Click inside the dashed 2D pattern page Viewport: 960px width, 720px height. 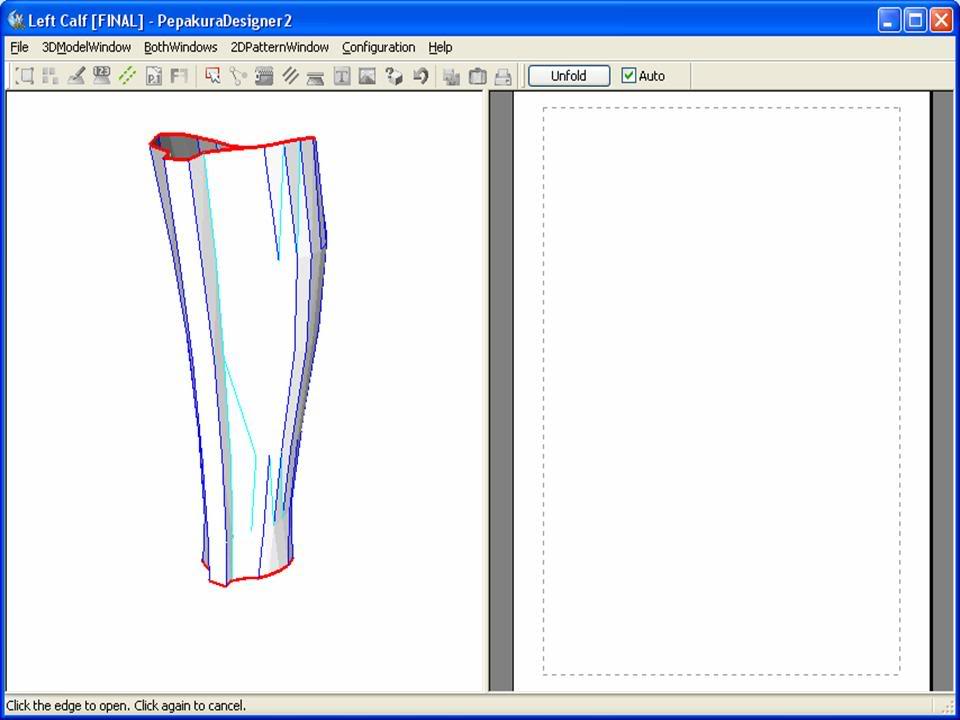721,391
